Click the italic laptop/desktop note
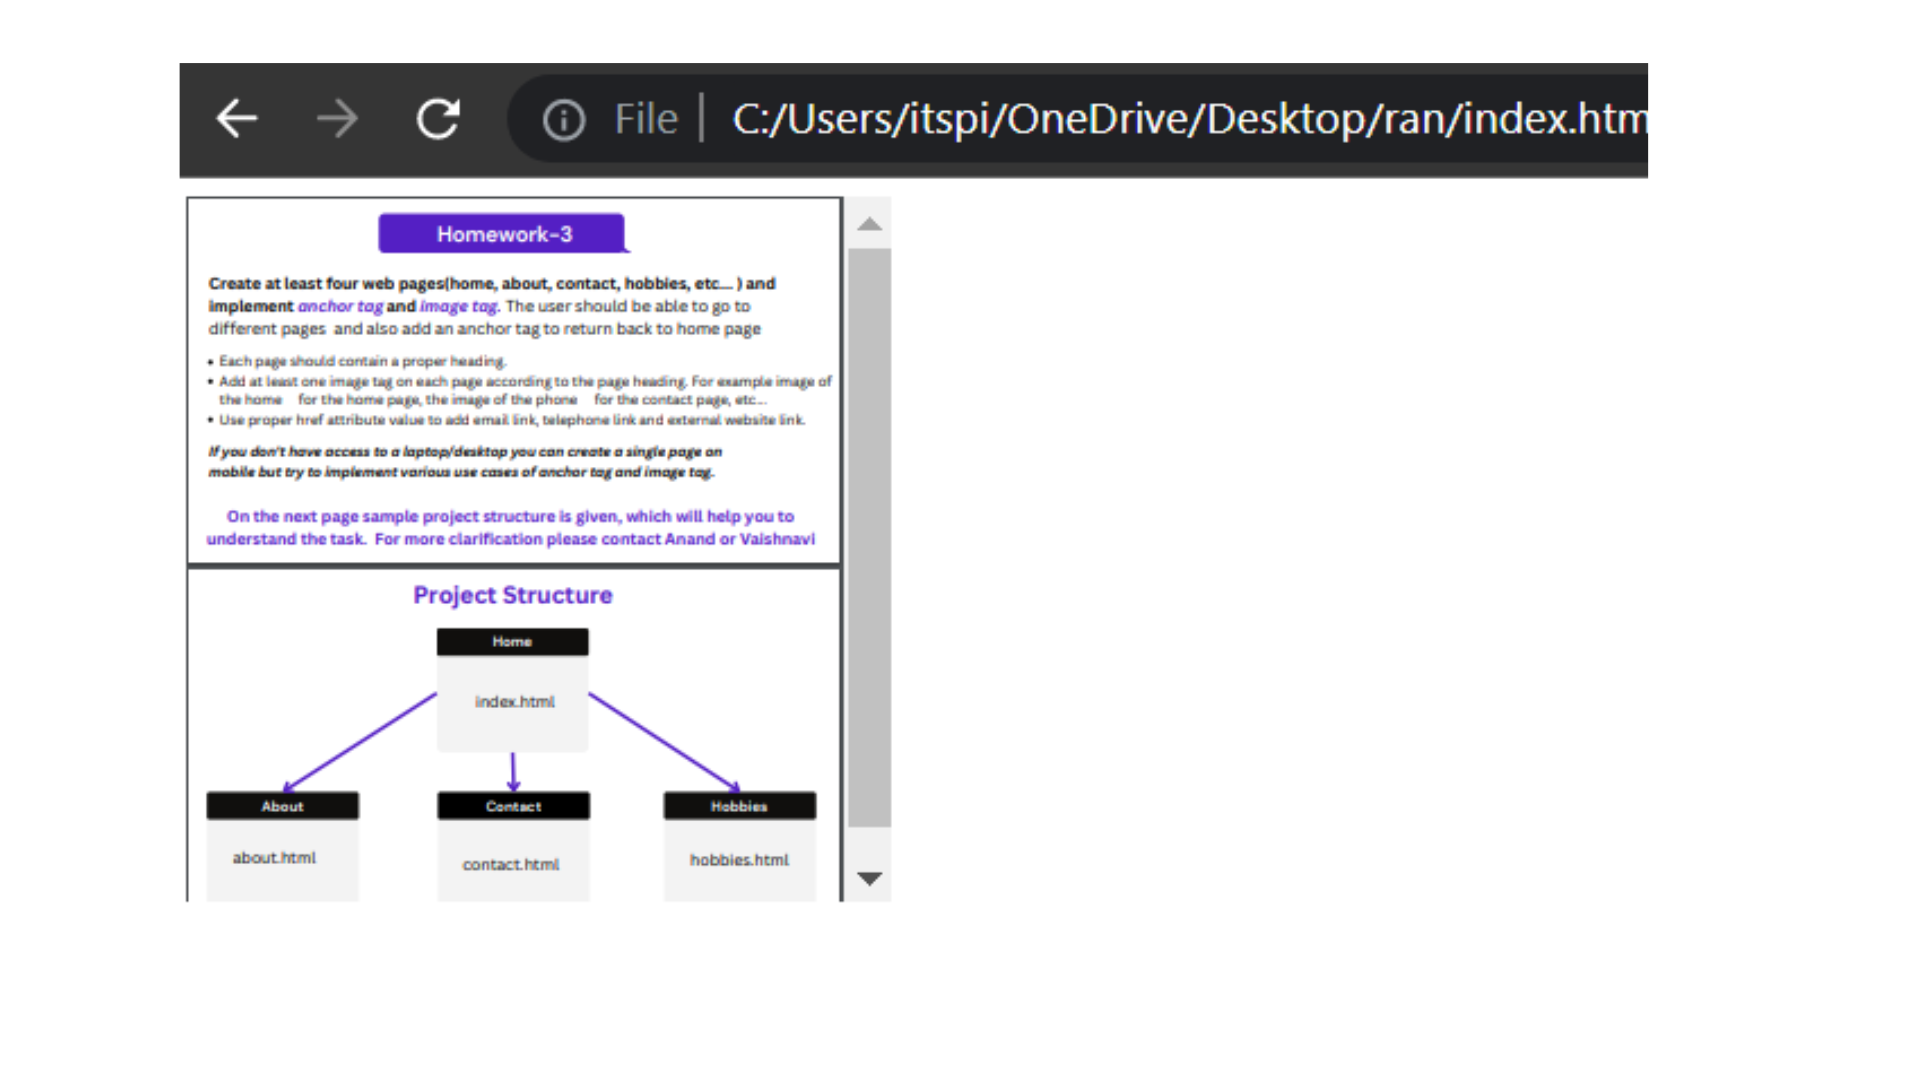The height and width of the screenshot is (1080, 1920). [465, 462]
